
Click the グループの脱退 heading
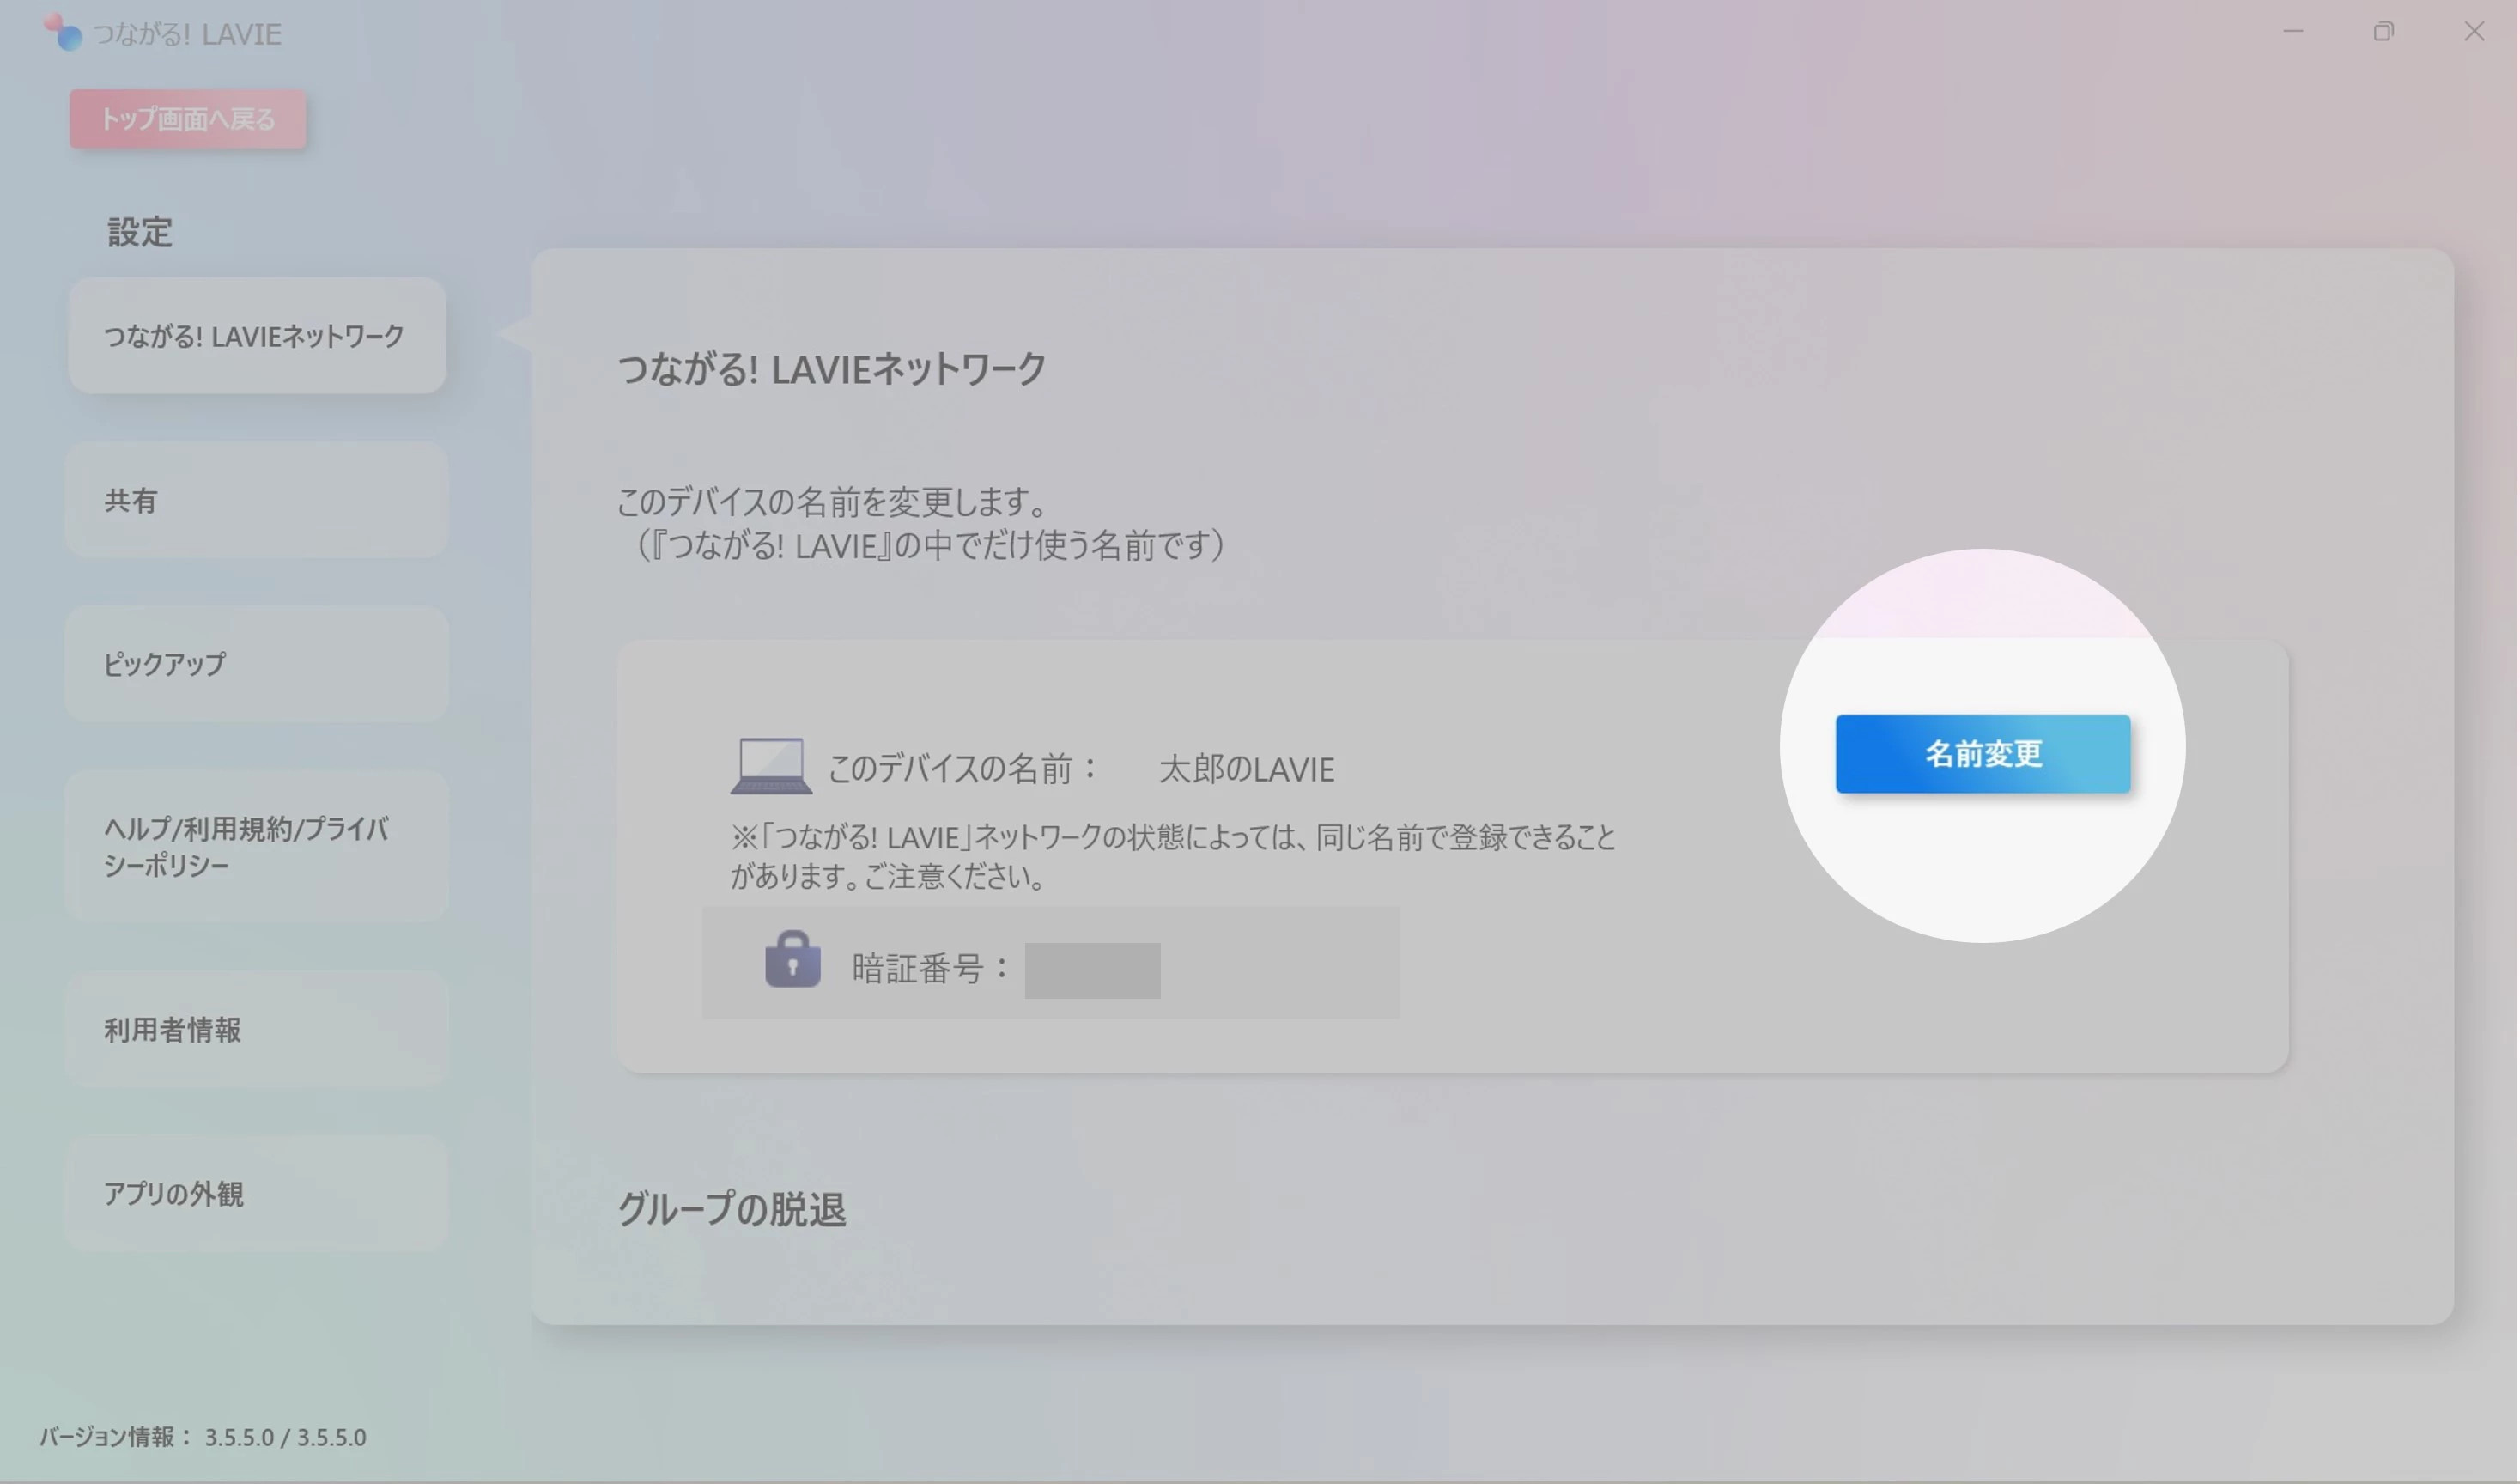tap(732, 1209)
